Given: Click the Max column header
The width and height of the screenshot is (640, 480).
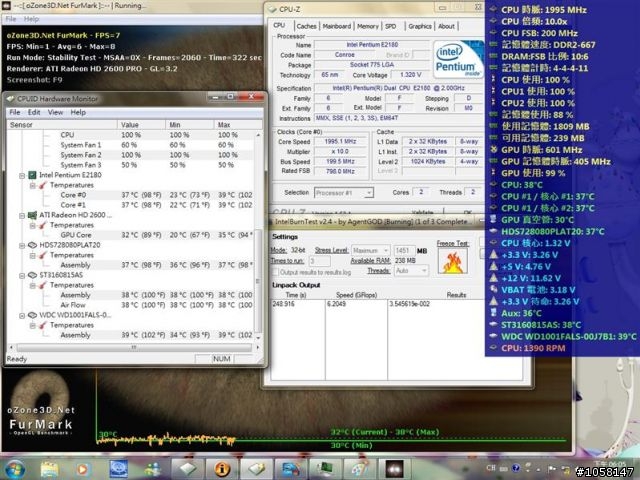Looking at the screenshot, I should (x=238, y=125).
